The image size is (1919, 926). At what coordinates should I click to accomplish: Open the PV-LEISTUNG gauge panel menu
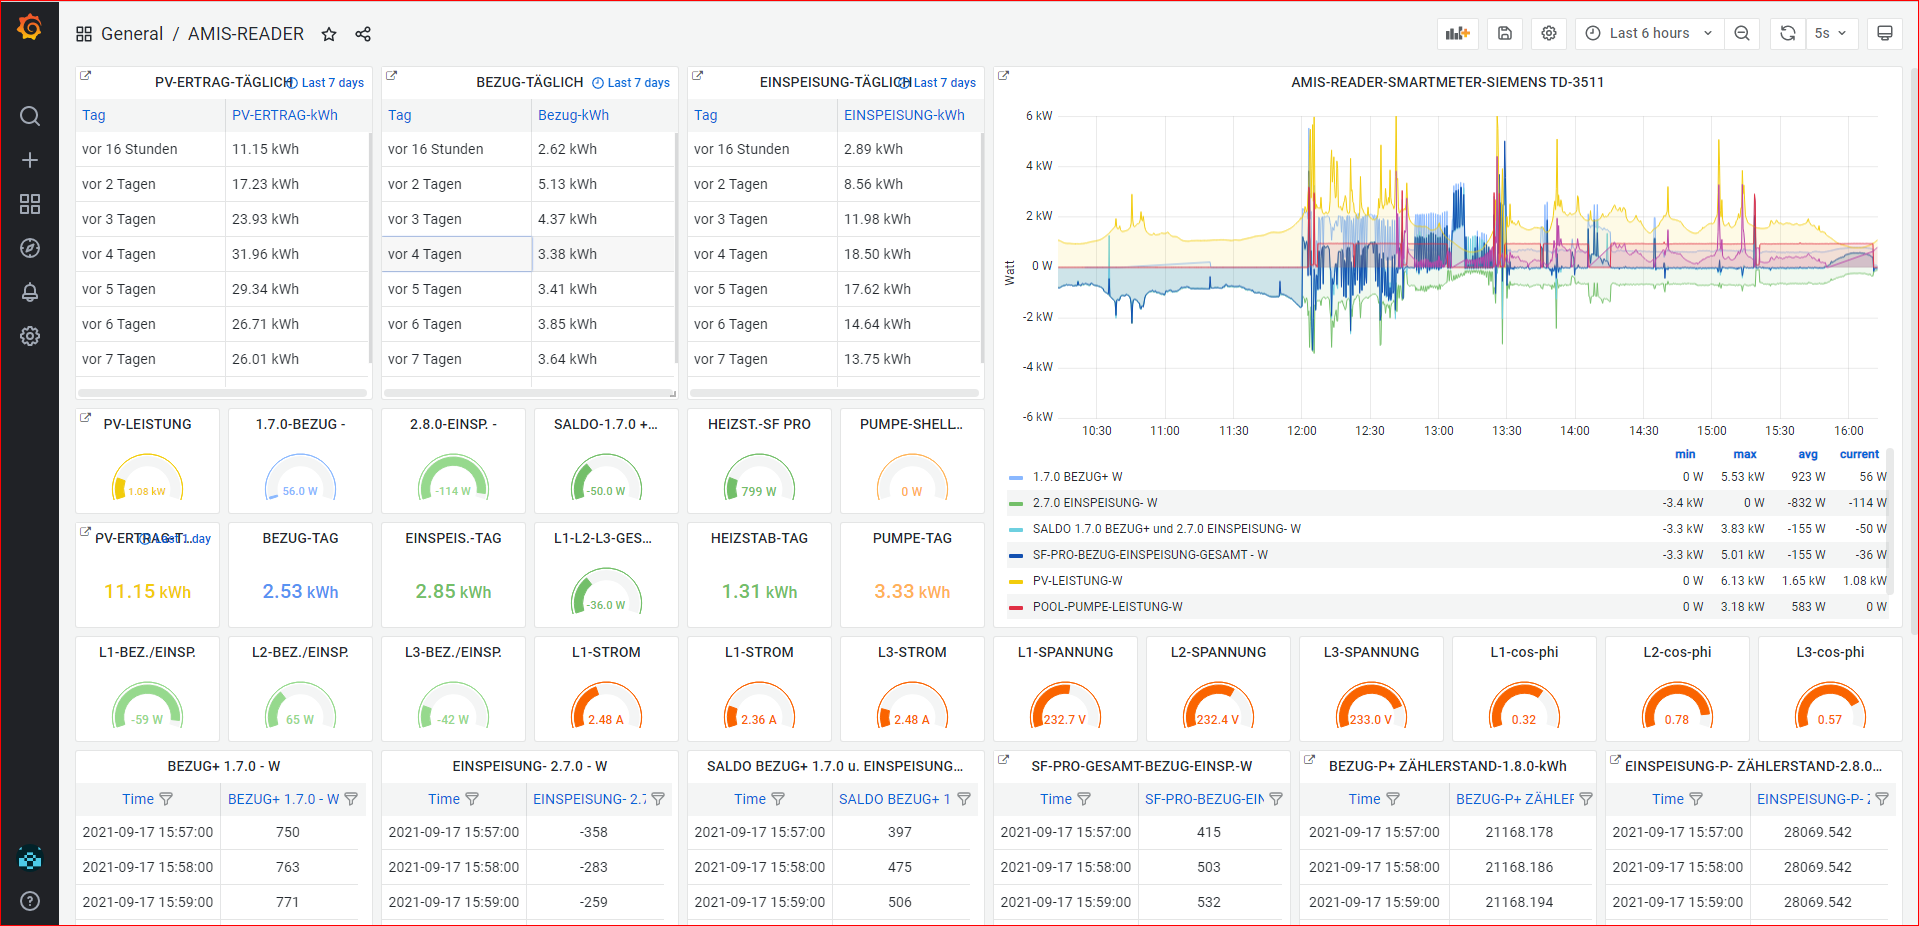pyautogui.click(x=148, y=424)
